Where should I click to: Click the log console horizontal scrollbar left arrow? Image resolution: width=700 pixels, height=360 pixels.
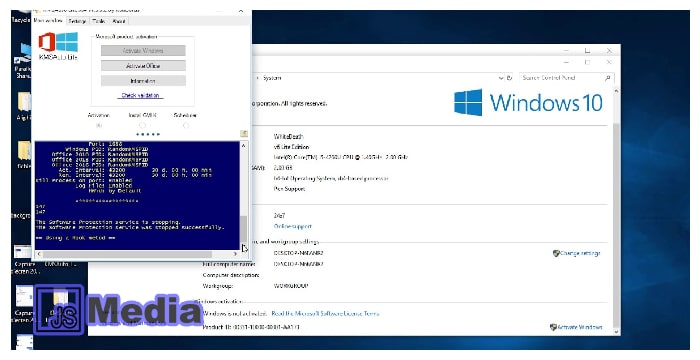point(39,254)
